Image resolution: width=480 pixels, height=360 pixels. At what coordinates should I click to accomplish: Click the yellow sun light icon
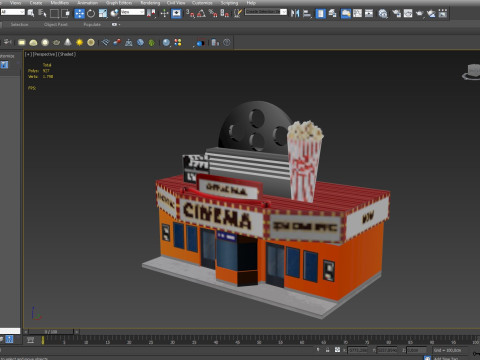point(79,42)
